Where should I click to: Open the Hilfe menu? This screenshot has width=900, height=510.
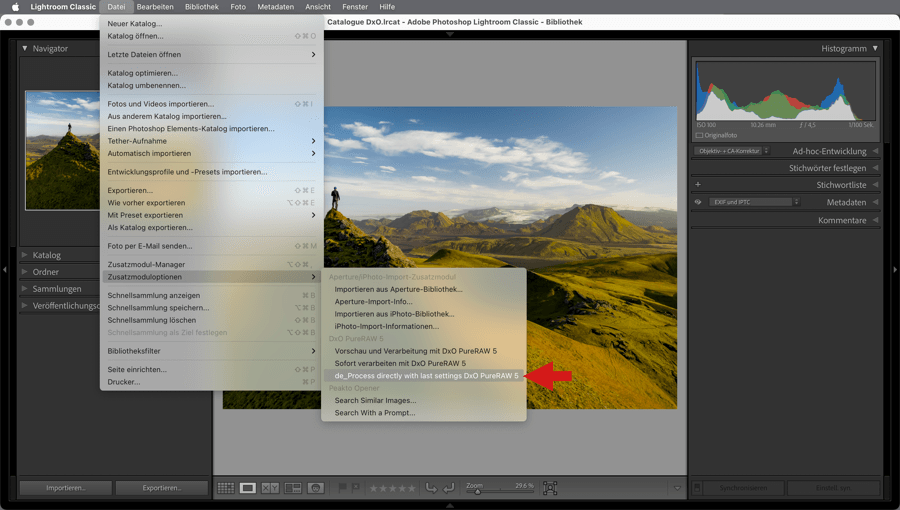(387, 7)
